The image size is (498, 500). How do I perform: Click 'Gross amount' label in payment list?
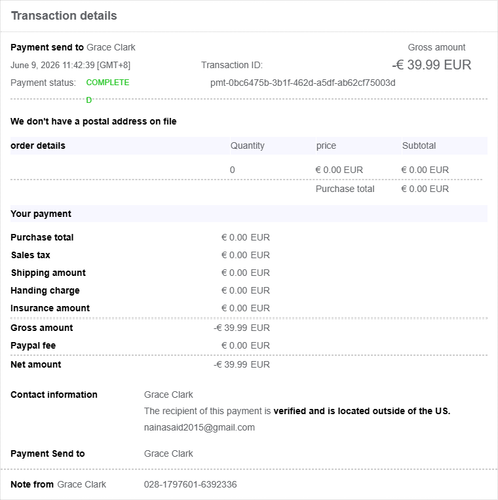(42, 328)
